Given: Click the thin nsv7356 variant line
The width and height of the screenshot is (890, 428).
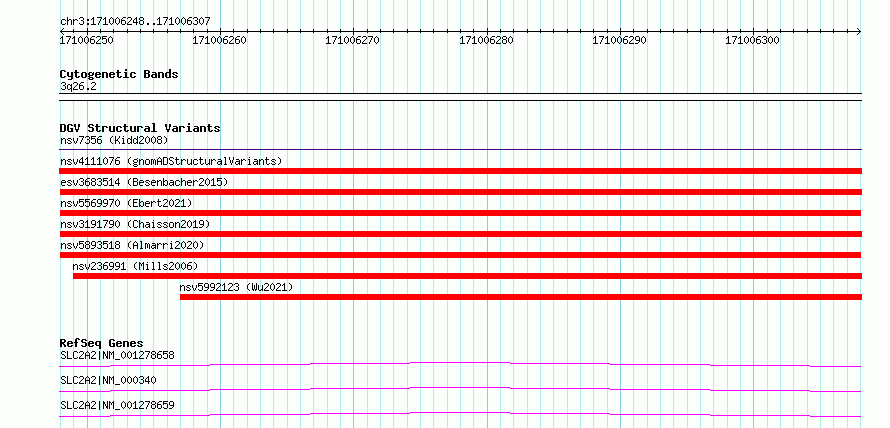Looking at the screenshot, I should pyautogui.click(x=460, y=150).
